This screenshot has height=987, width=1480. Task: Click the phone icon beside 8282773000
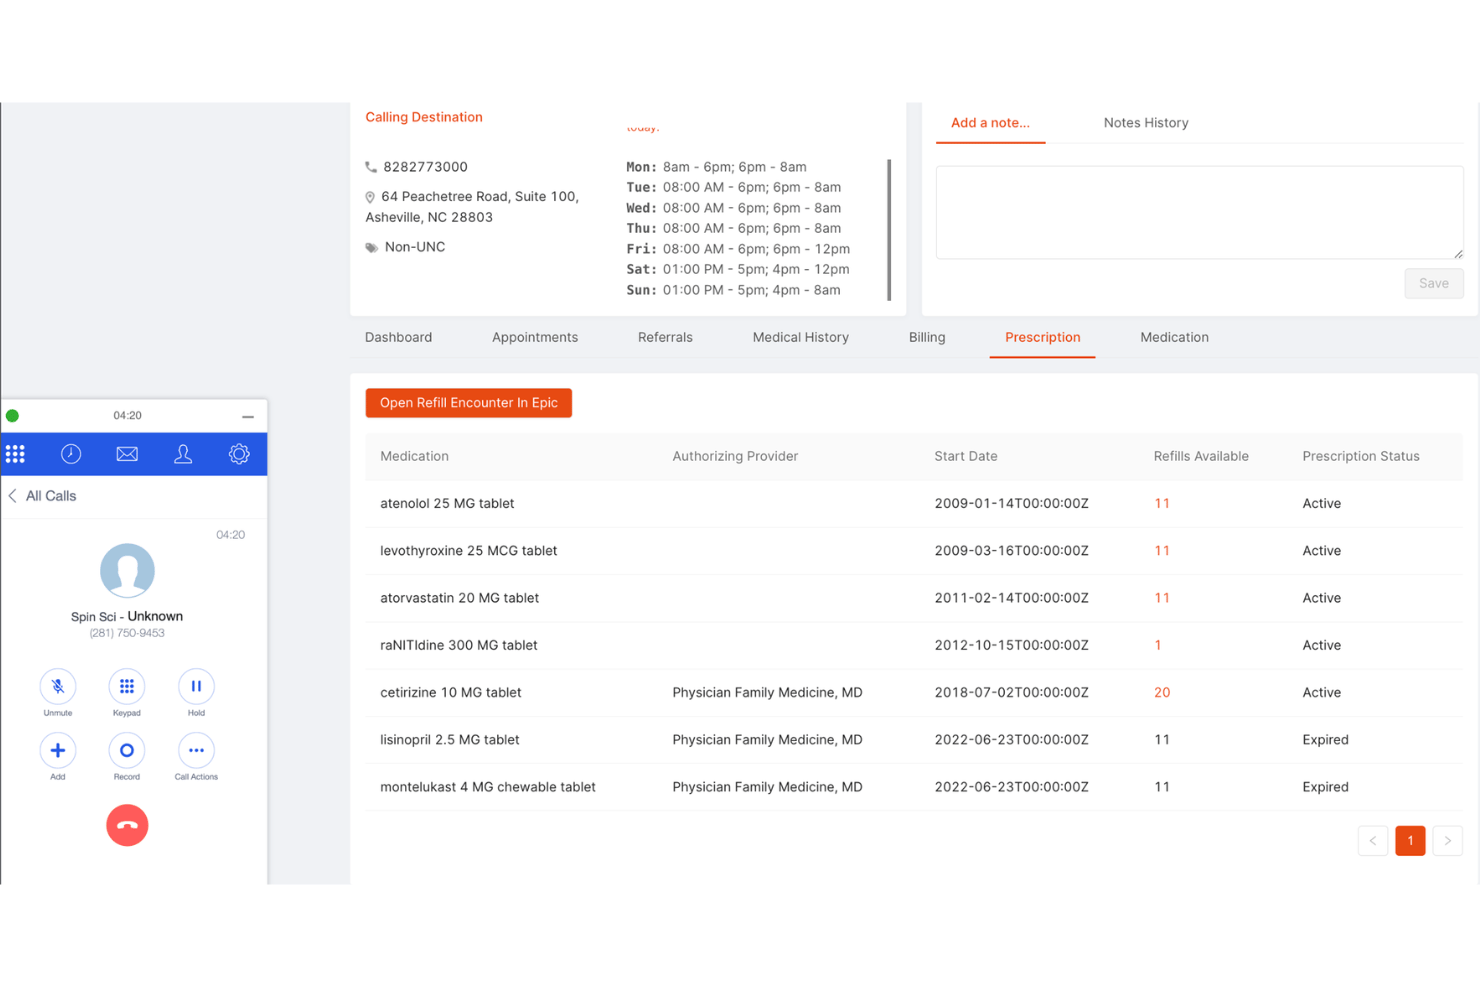(x=371, y=167)
